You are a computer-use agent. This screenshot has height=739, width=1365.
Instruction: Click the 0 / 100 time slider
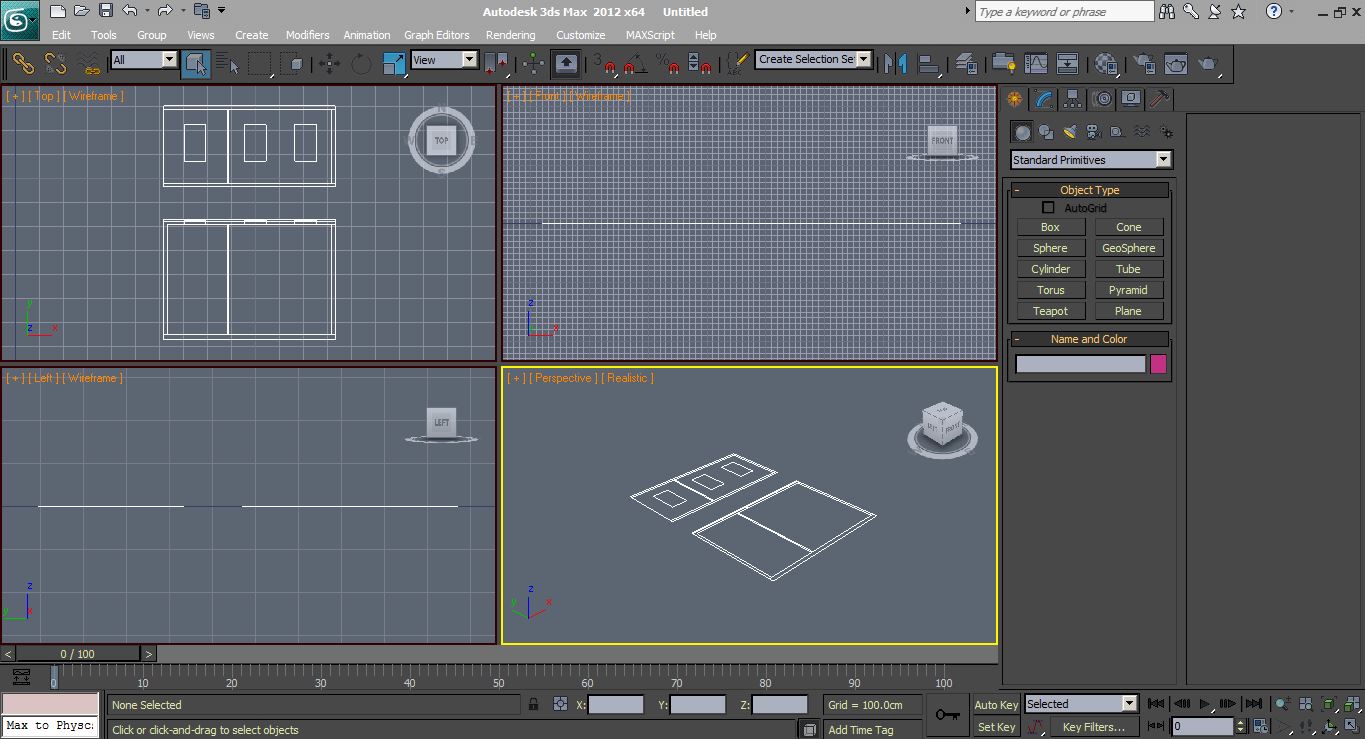coord(77,654)
